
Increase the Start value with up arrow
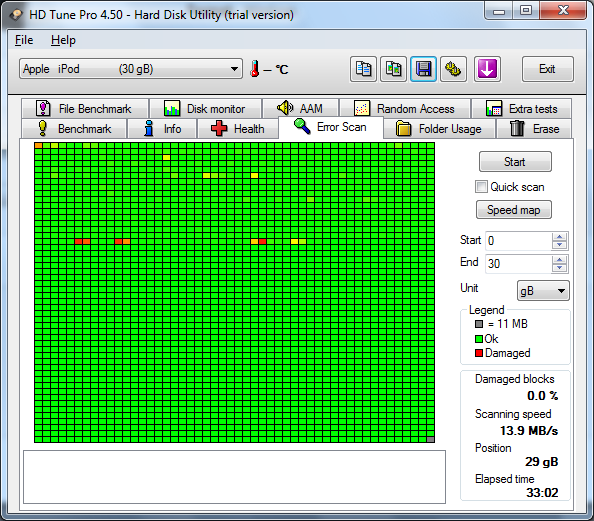[559, 237]
